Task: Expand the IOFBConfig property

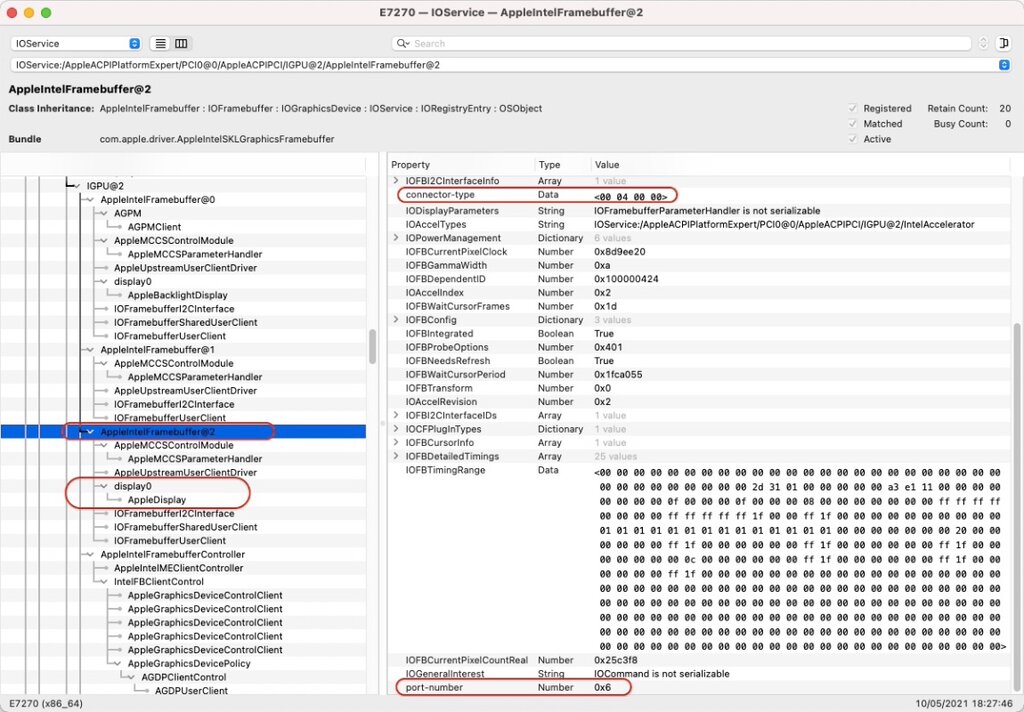Action: 395,320
